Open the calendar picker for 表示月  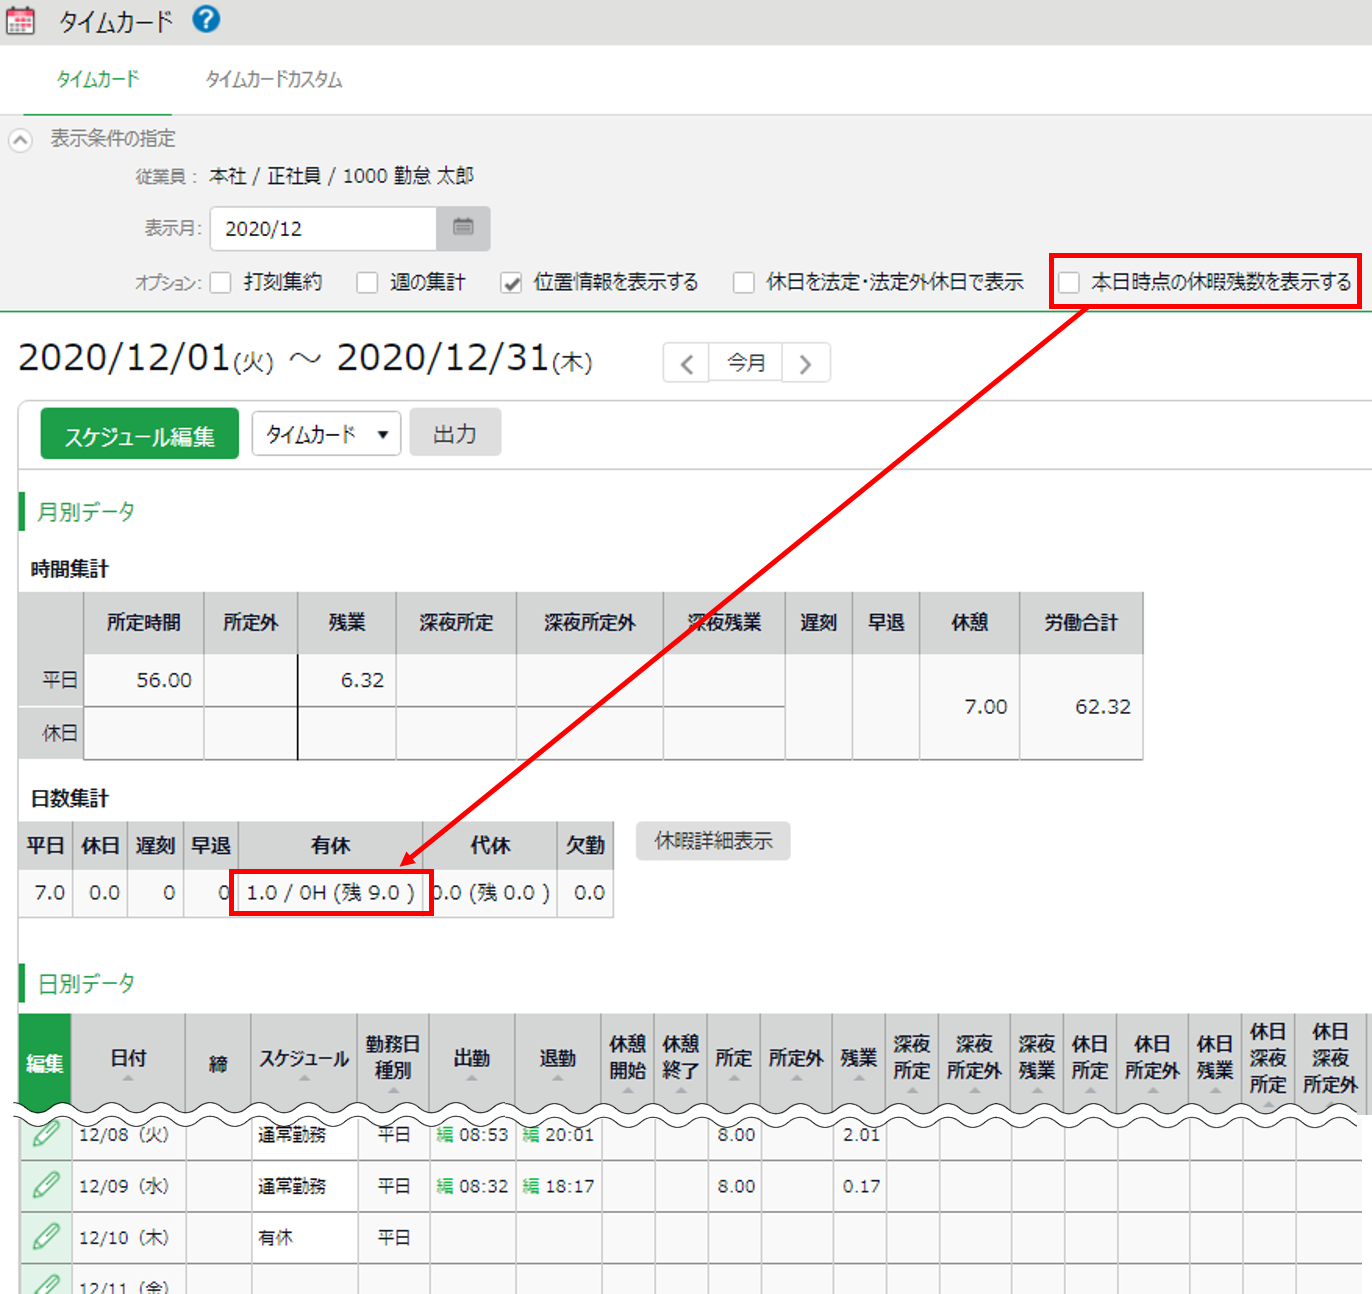(463, 228)
